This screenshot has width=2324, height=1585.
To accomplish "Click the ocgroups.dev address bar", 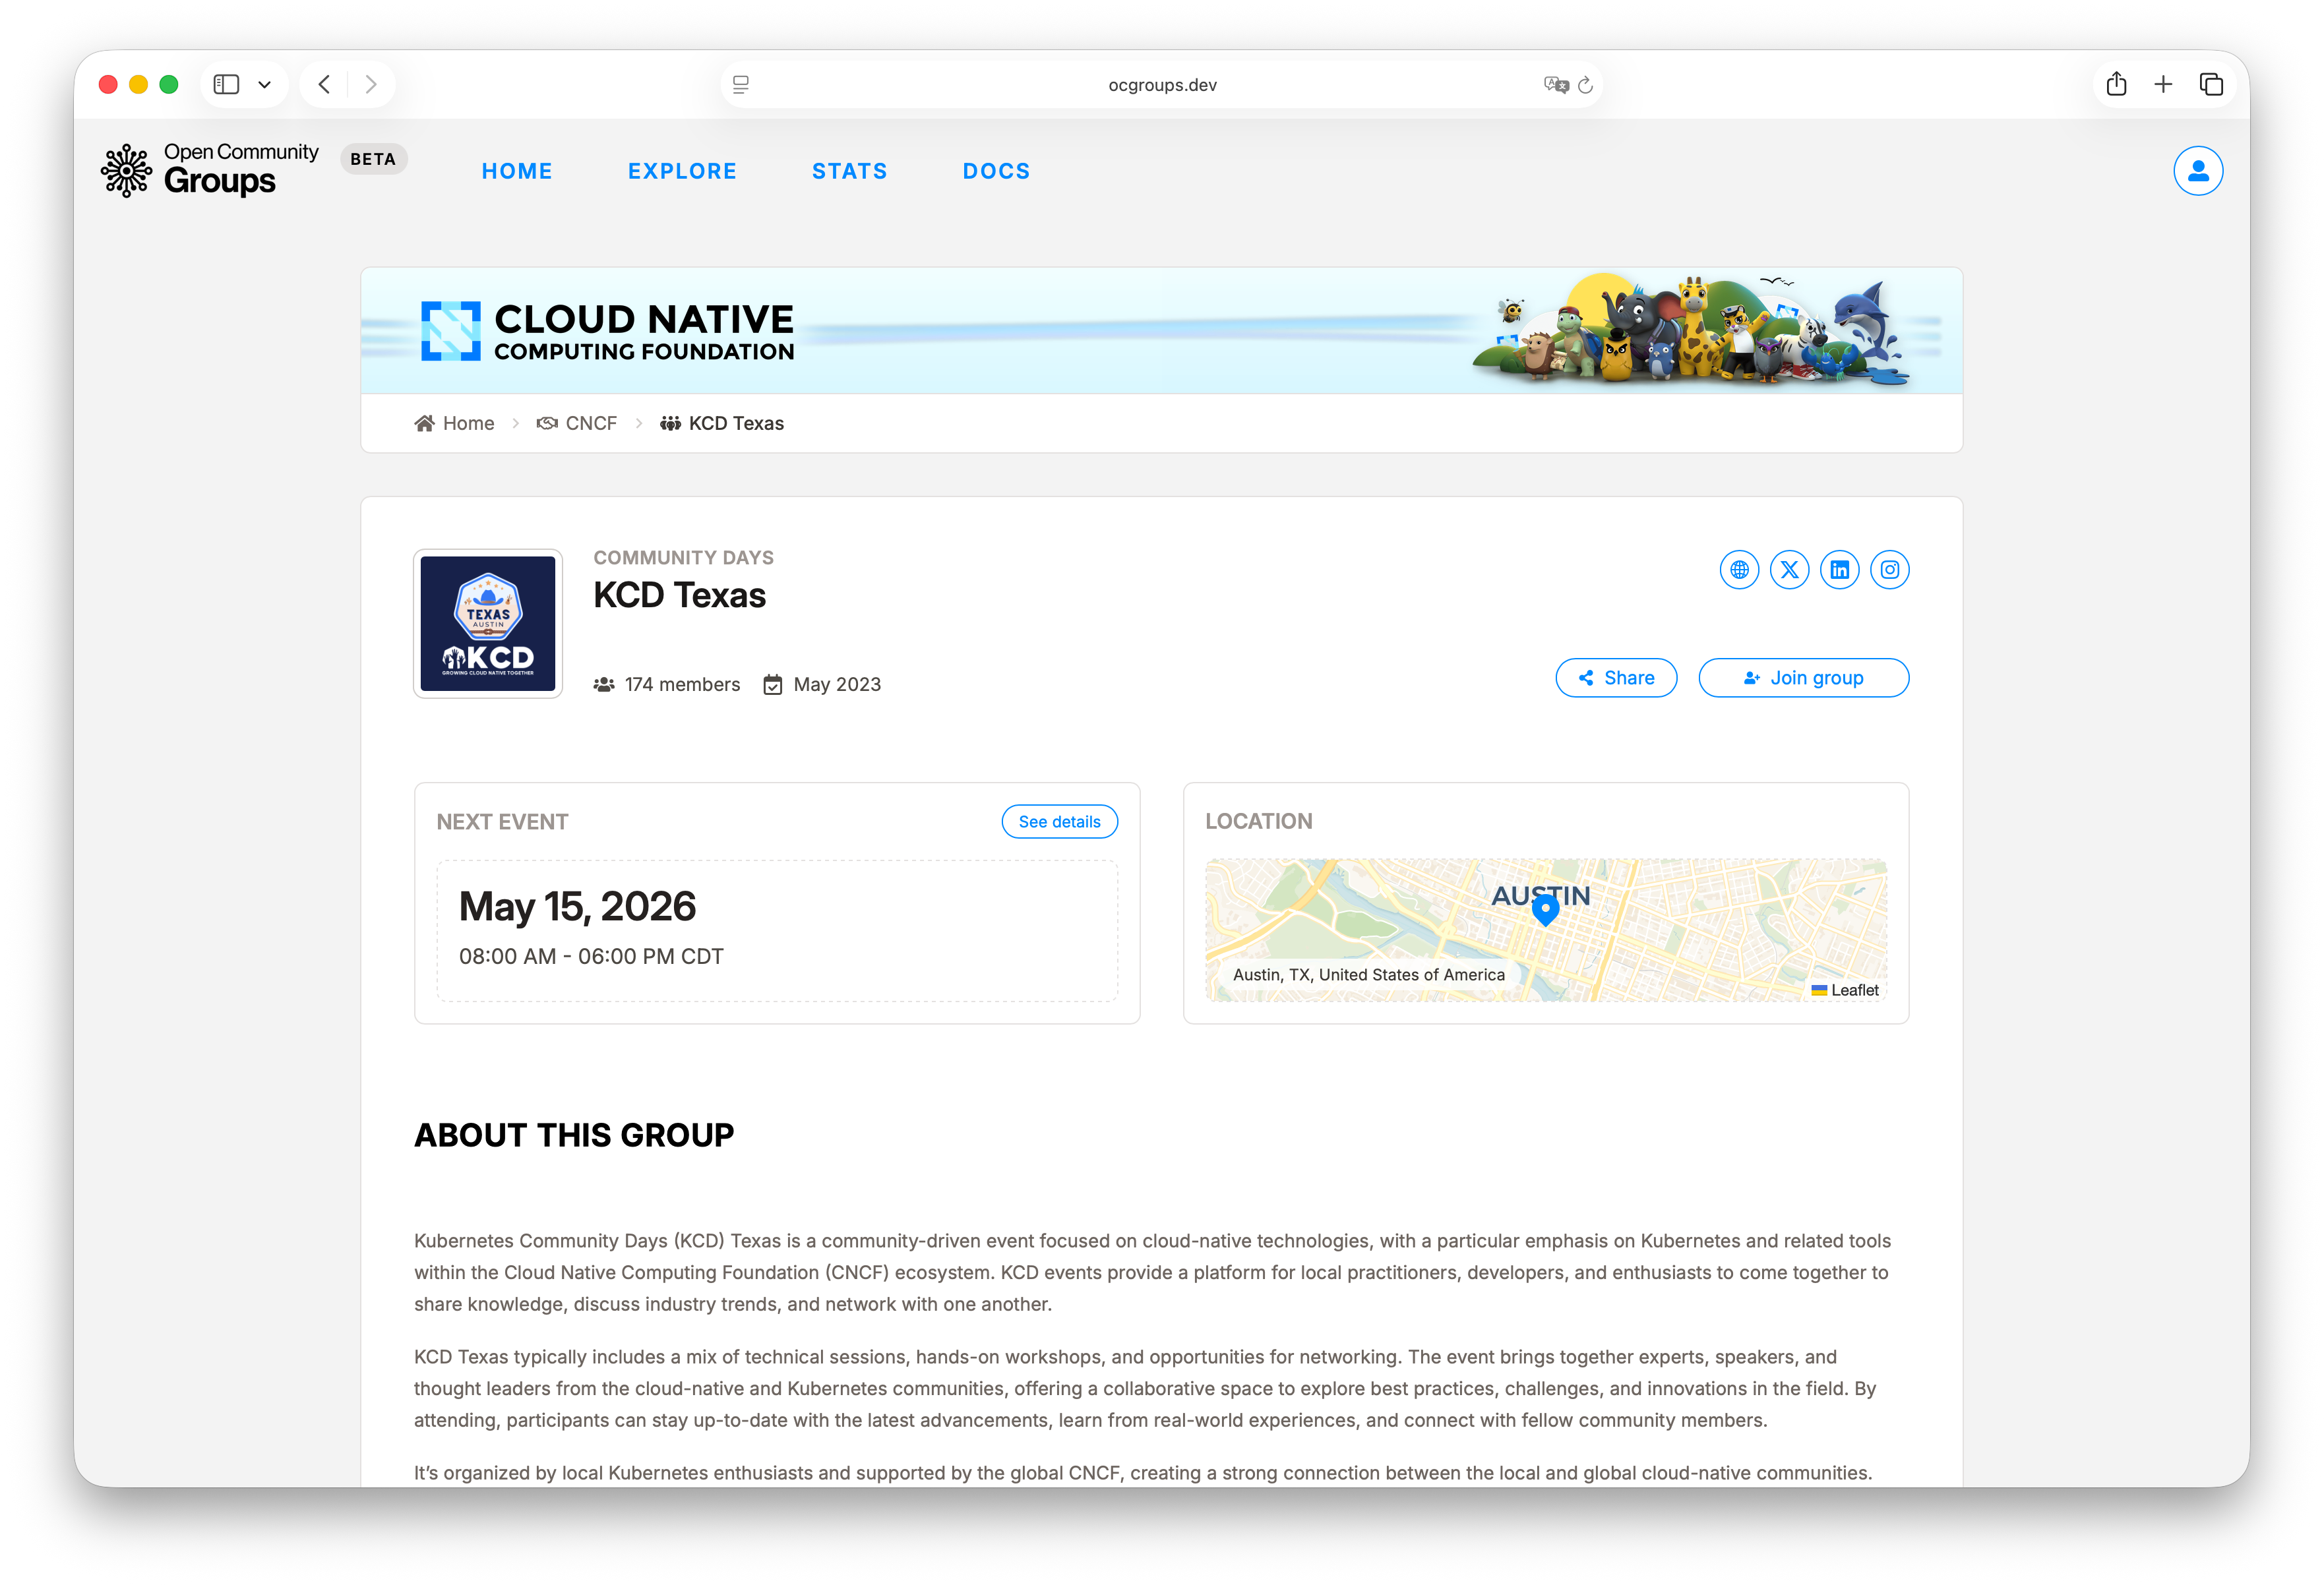I will pyautogui.click(x=1162, y=85).
